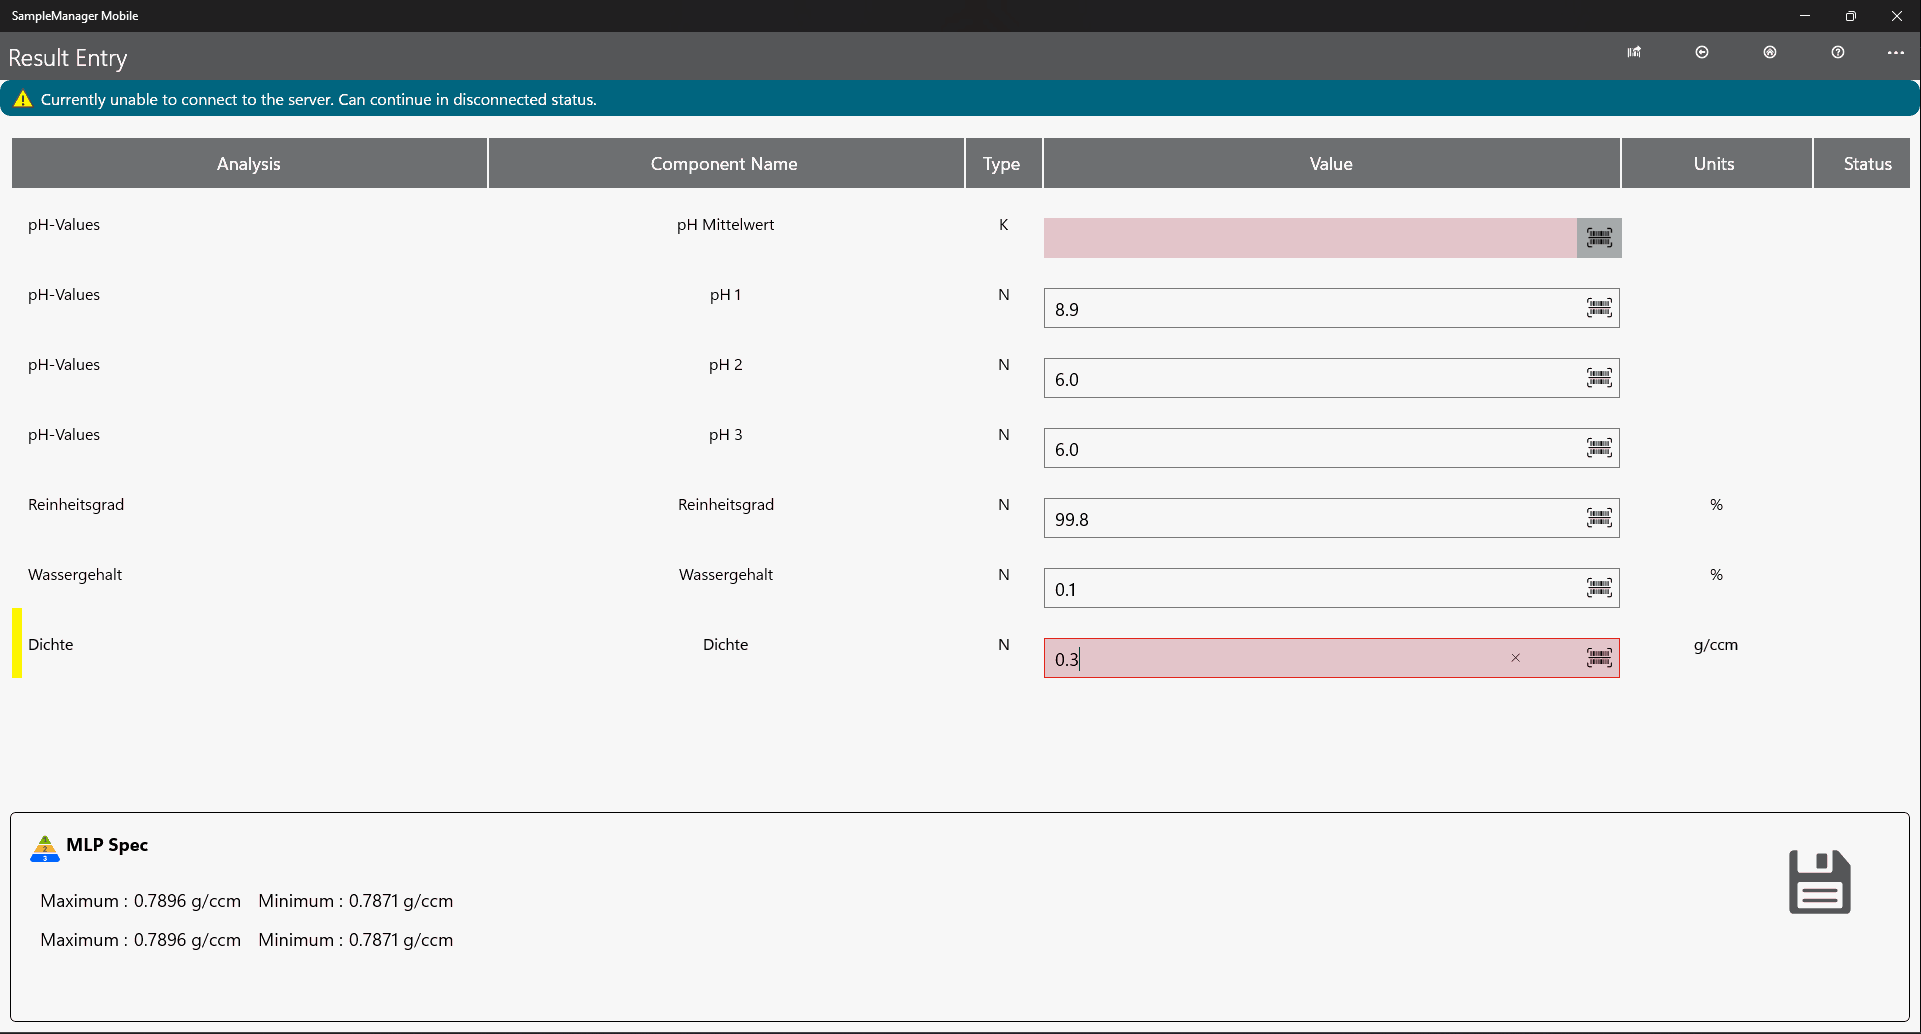1921x1034 pixels.
Task: Scan barcode for pH 1 value
Action: 1599,308
